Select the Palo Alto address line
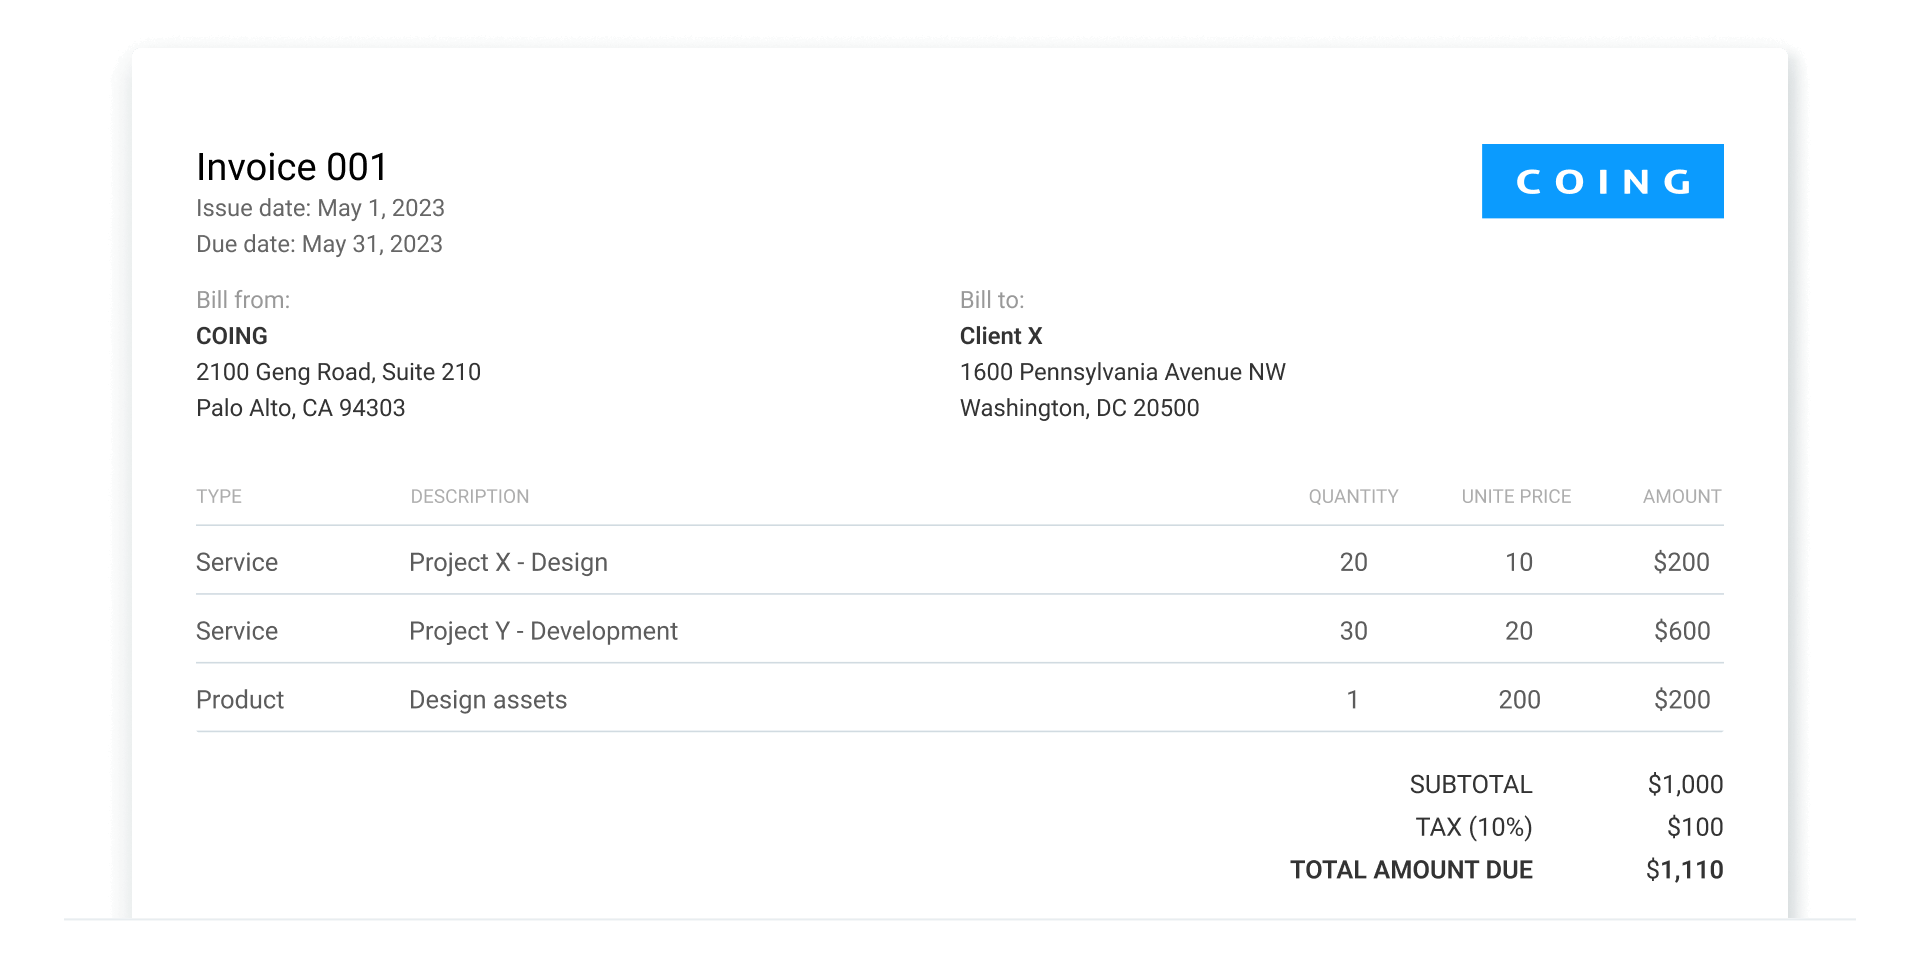This screenshot has width=1920, height=969. 300,407
